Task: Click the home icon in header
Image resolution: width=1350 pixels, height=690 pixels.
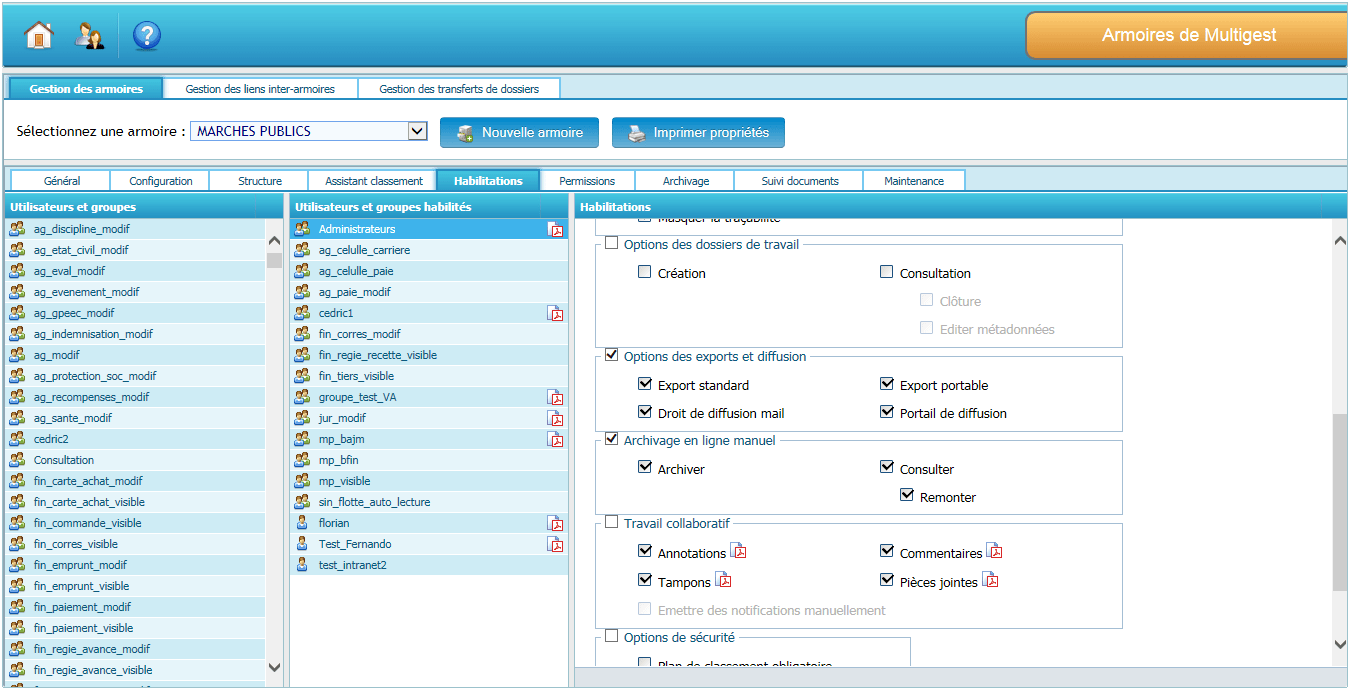Action: click(x=38, y=36)
